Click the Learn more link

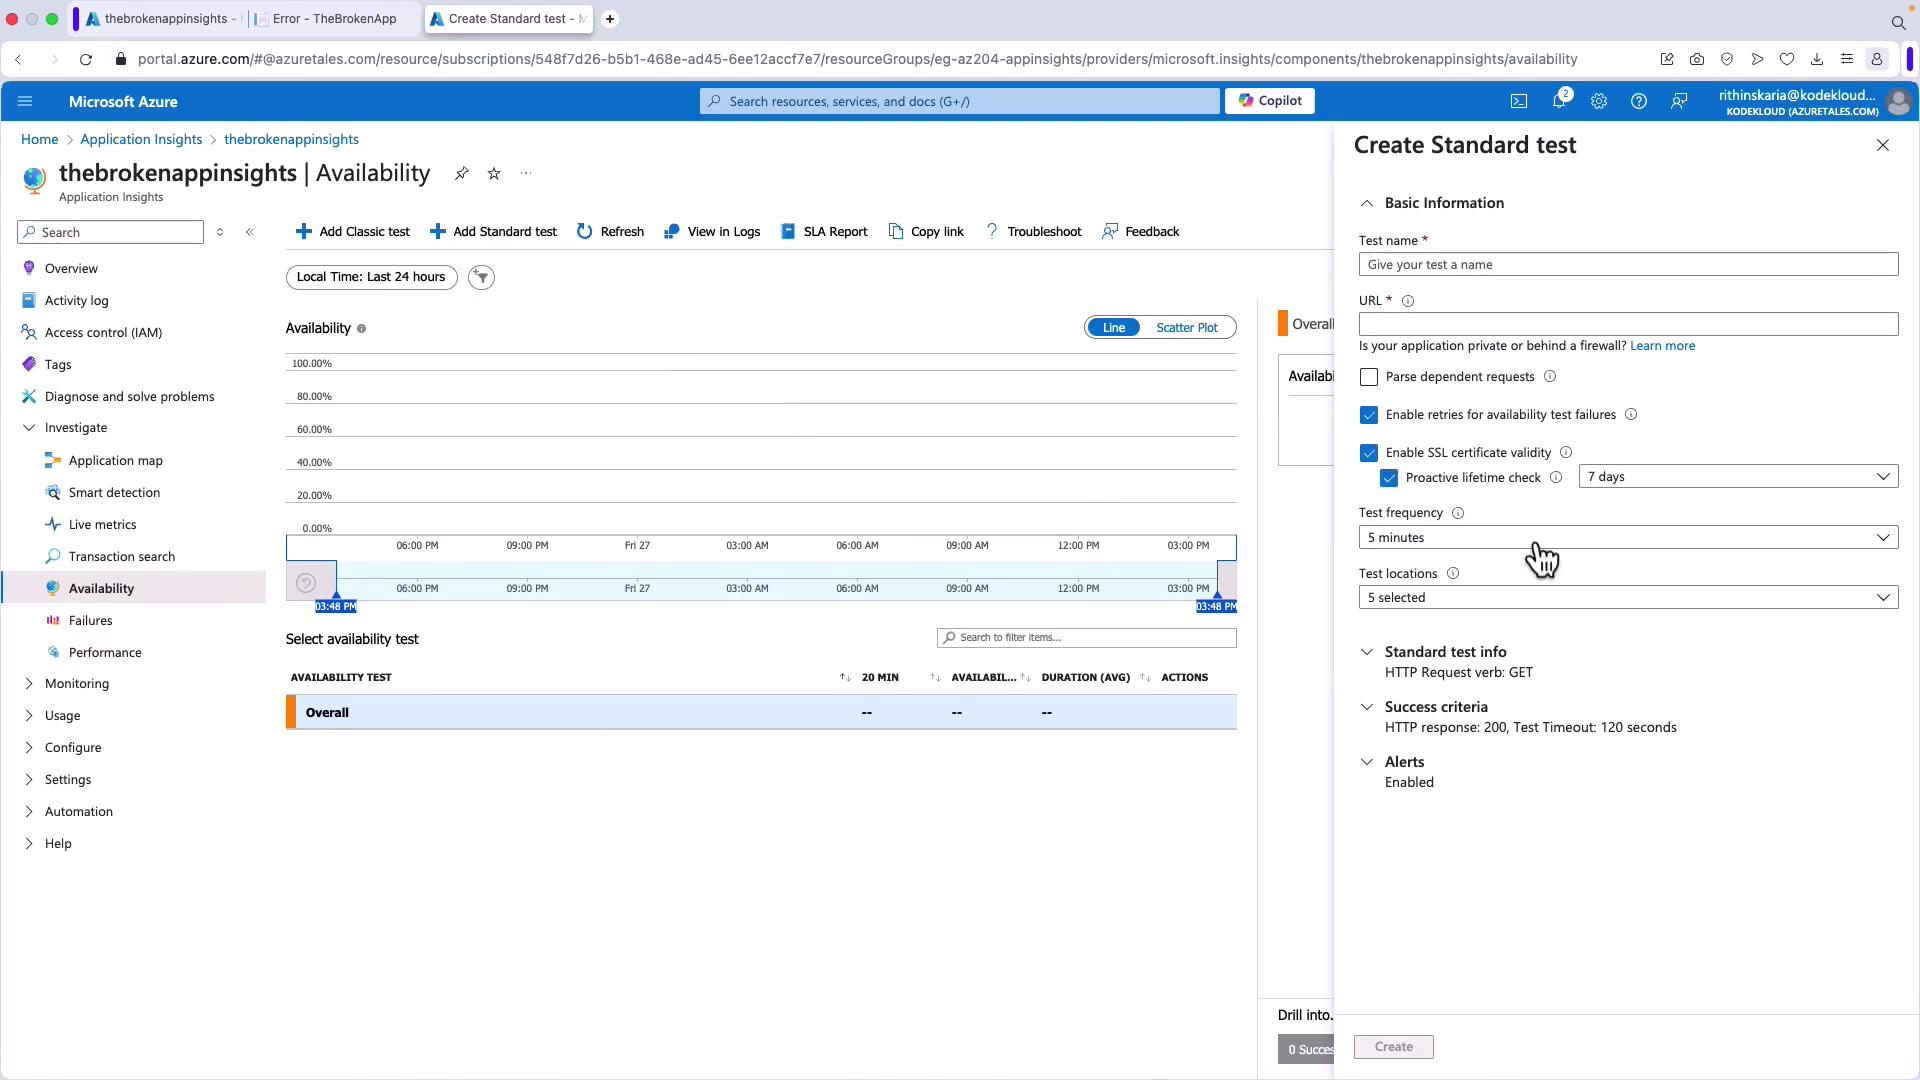pos(1661,346)
